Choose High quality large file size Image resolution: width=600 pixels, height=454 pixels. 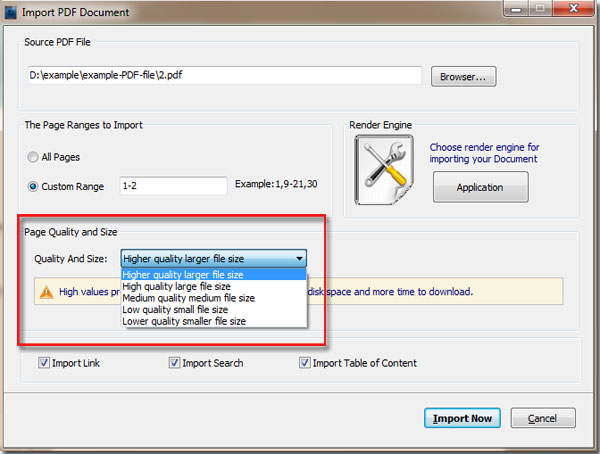coord(214,286)
